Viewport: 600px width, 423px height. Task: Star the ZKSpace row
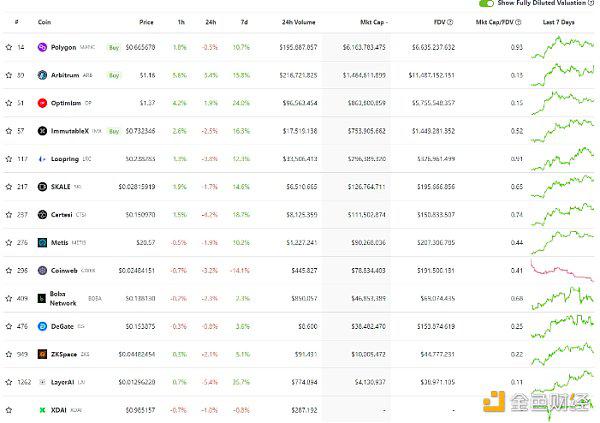pos(9,354)
